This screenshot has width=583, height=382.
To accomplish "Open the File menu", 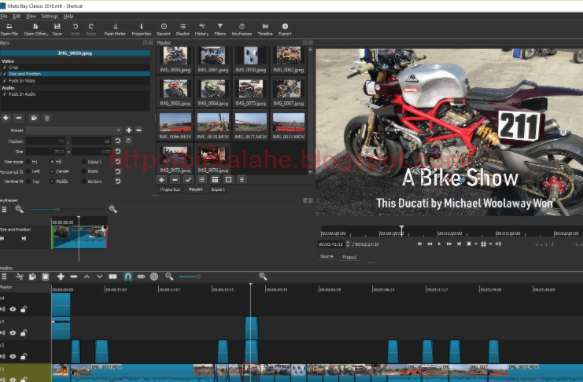I will [4, 16].
